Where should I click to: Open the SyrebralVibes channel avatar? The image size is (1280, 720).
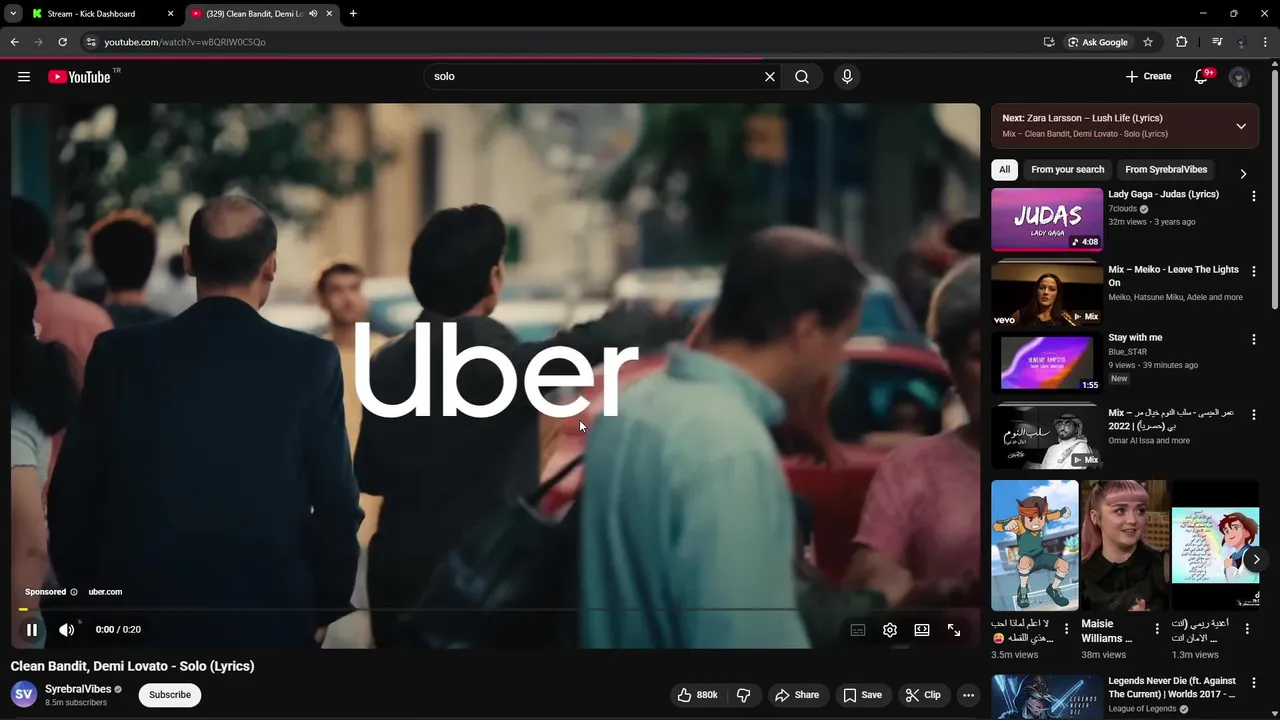coord(24,694)
